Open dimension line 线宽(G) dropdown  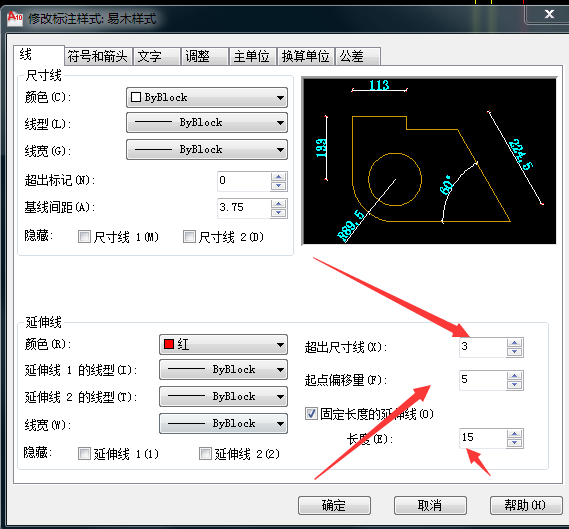pyautogui.click(x=207, y=149)
